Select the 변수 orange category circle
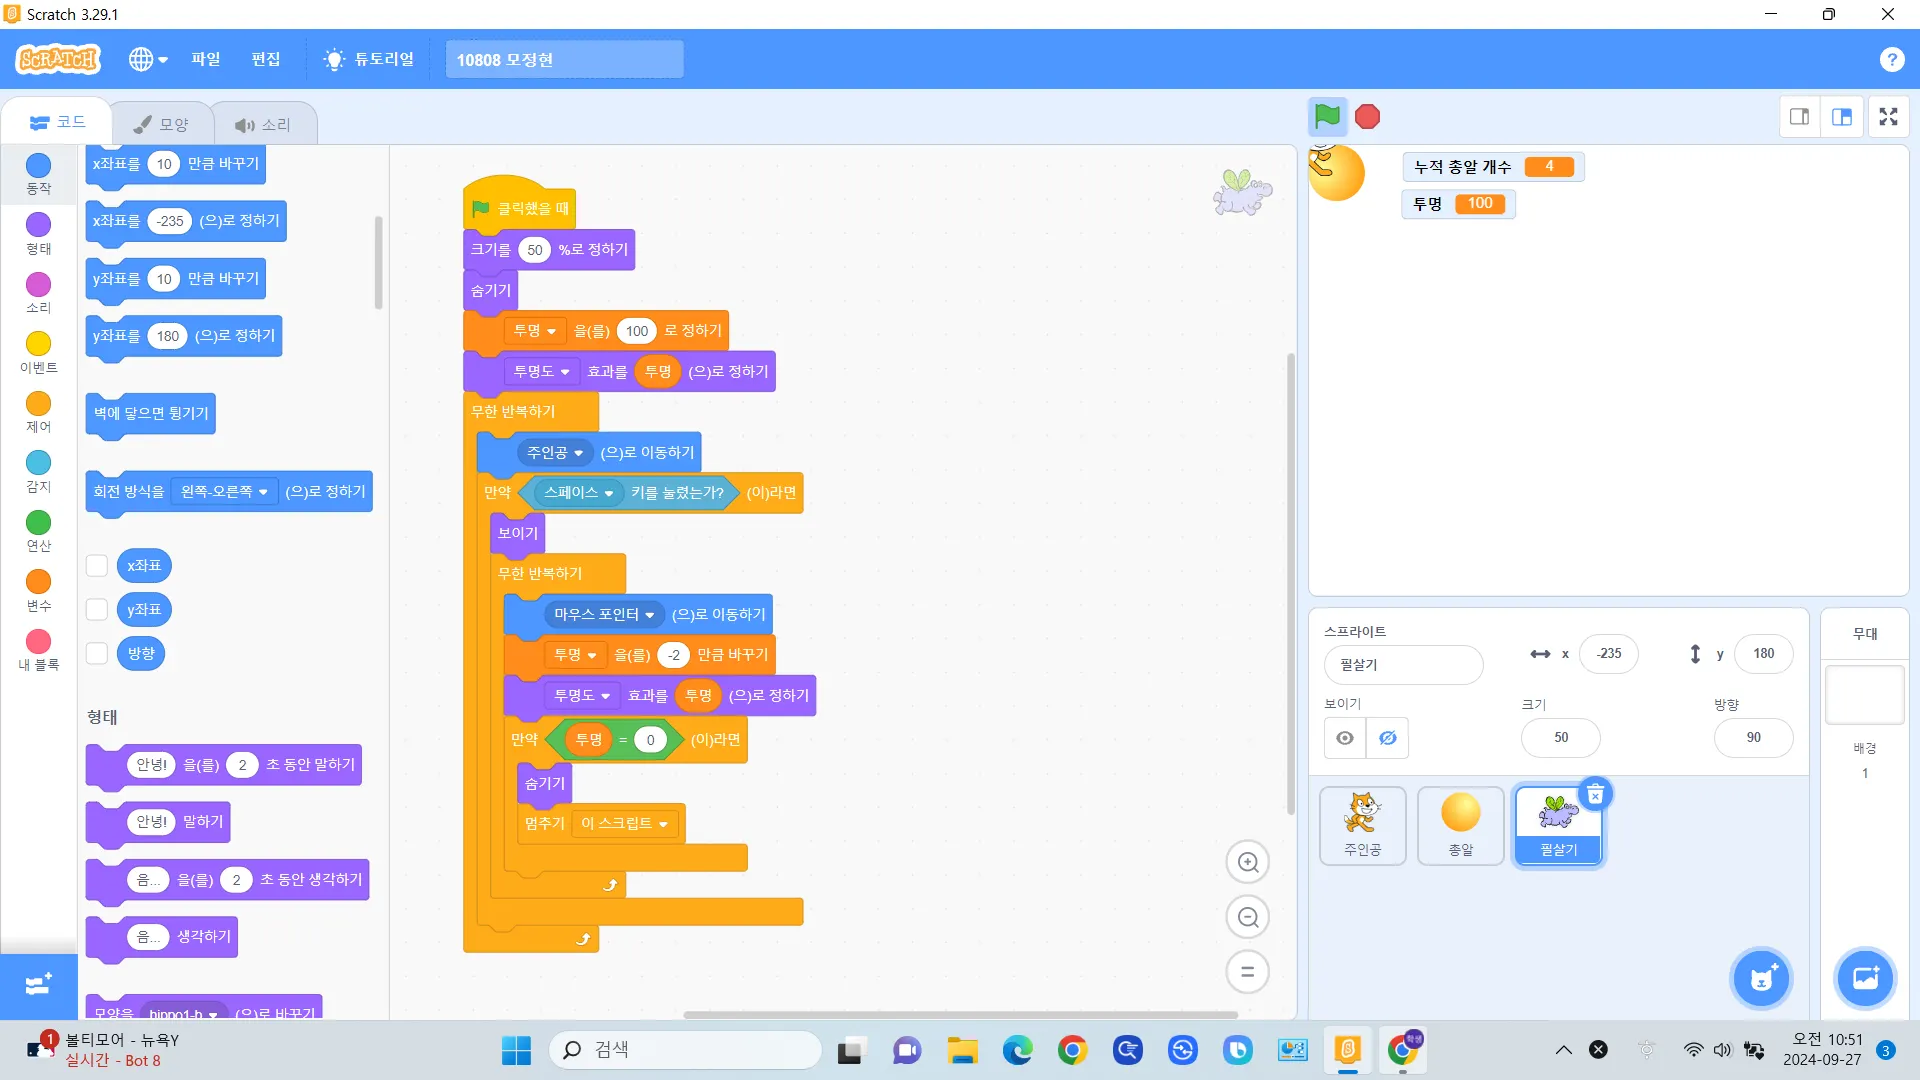 tap(38, 582)
